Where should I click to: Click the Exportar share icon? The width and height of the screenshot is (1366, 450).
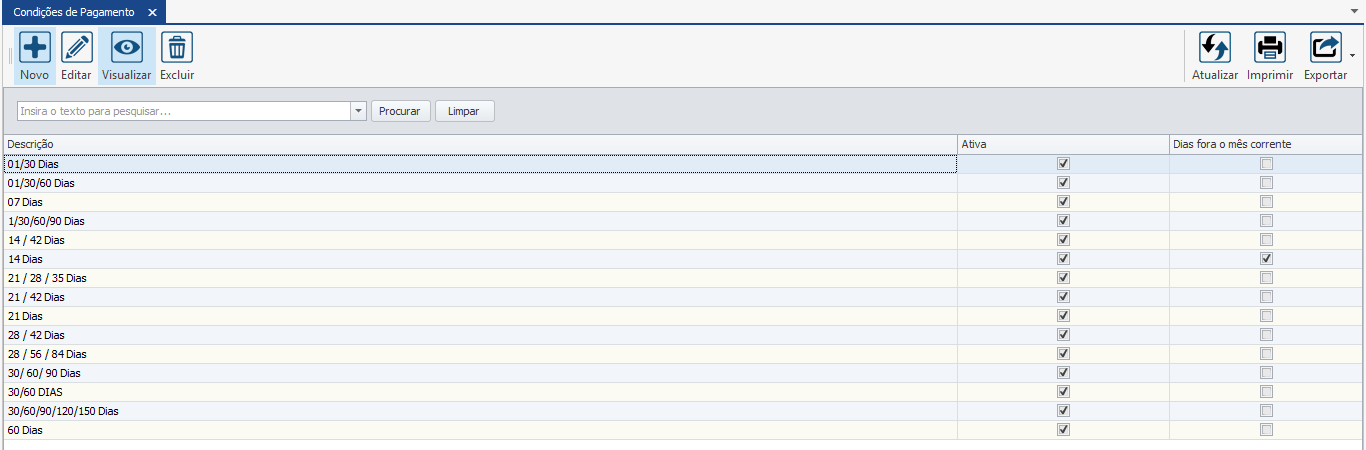click(1325, 47)
